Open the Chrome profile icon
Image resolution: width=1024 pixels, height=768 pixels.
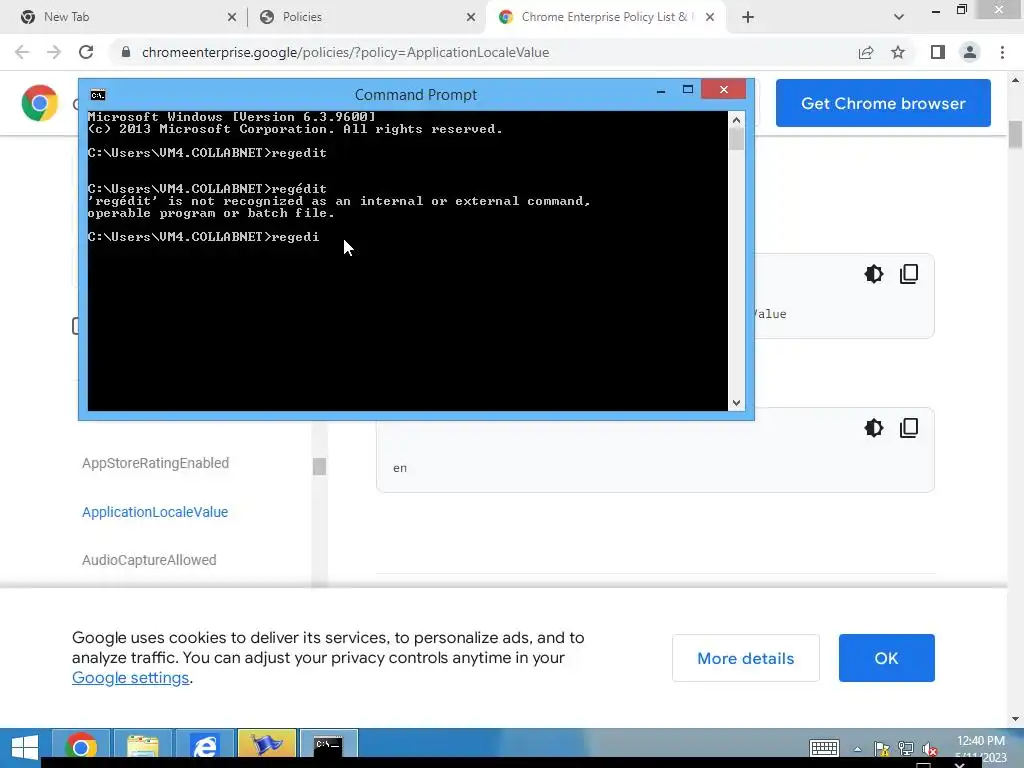(970, 52)
